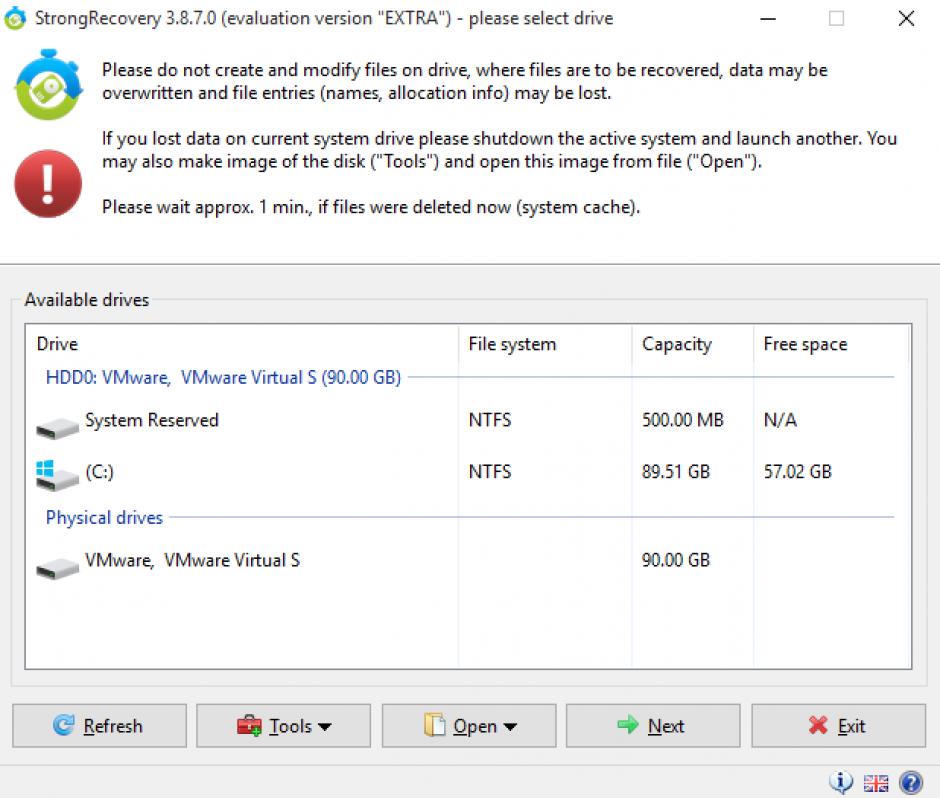Click the 90.00 GB physical drive capacity
Viewport: 940px width, 798px height.
[x=676, y=560]
